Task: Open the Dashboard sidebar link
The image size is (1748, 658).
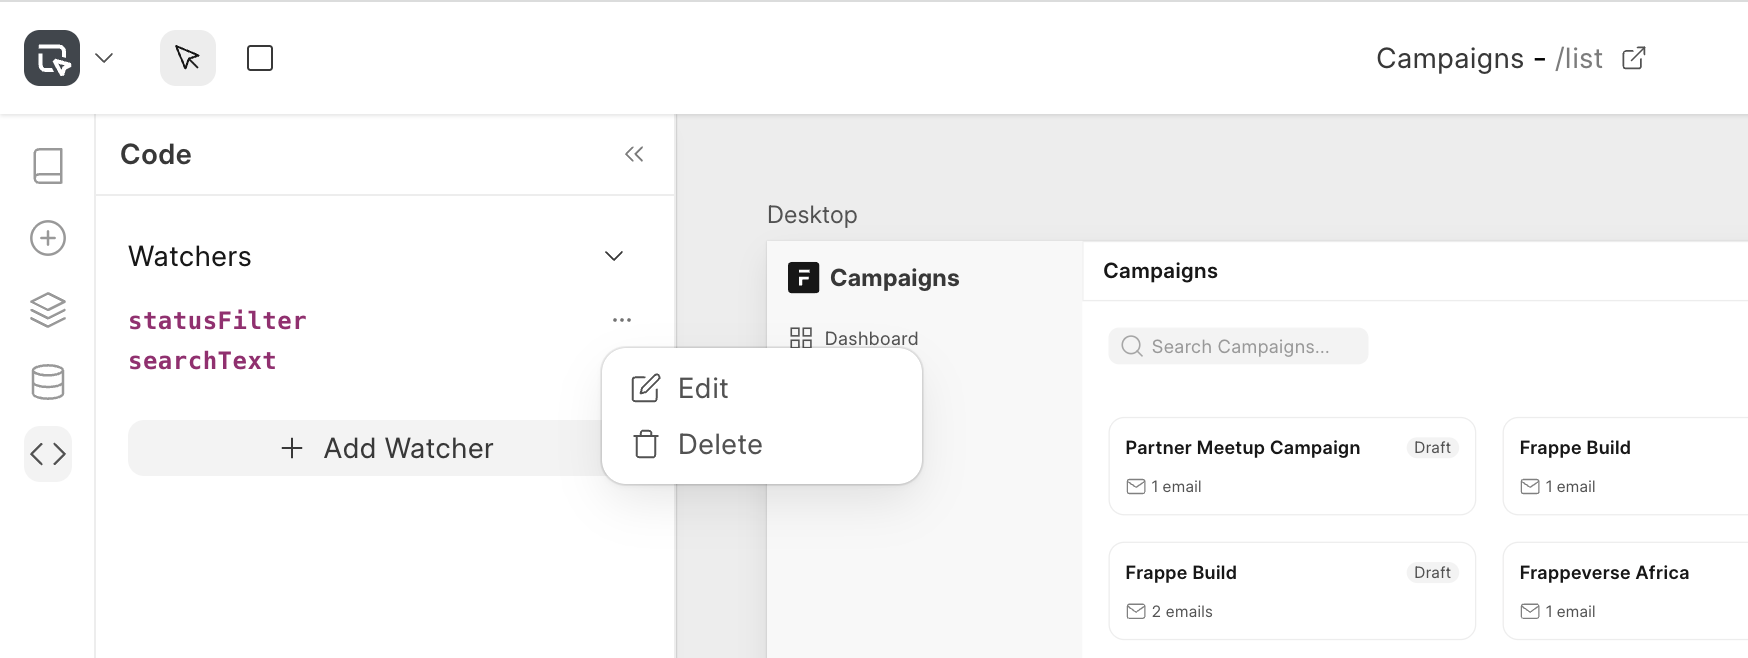Action: pos(870,338)
